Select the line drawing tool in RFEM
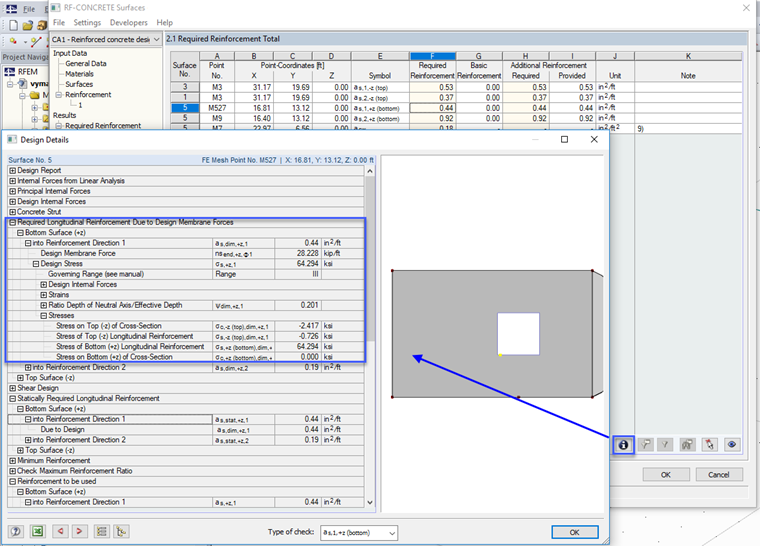This screenshot has height=546, width=760. pos(36,42)
